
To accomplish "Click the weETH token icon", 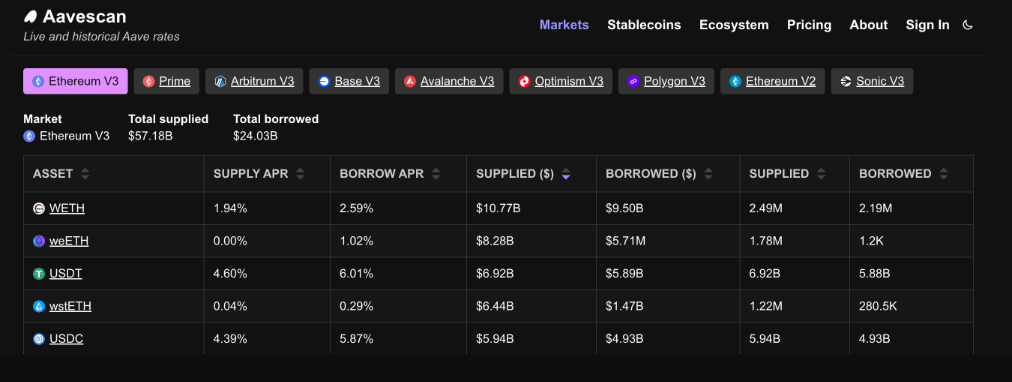I will [39, 241].
